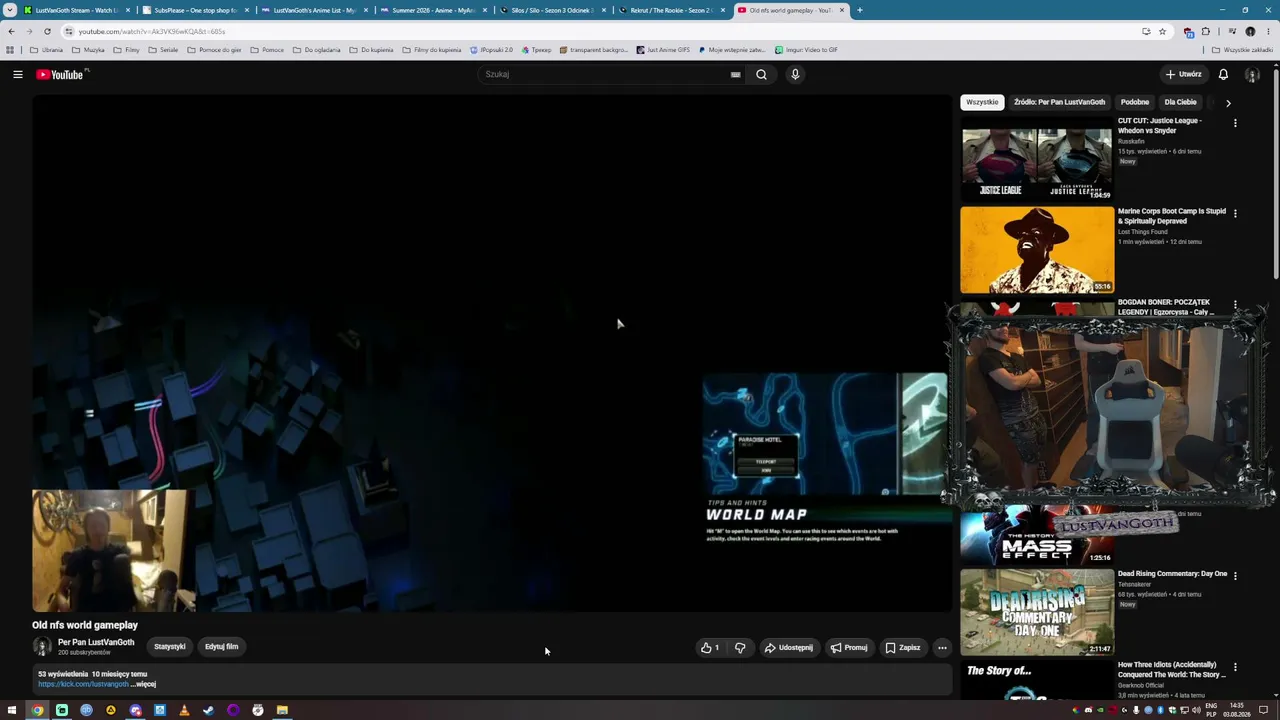1280x720 pixels.
Task: Open the Ubrania bookmarks folder
Action: 46,50
